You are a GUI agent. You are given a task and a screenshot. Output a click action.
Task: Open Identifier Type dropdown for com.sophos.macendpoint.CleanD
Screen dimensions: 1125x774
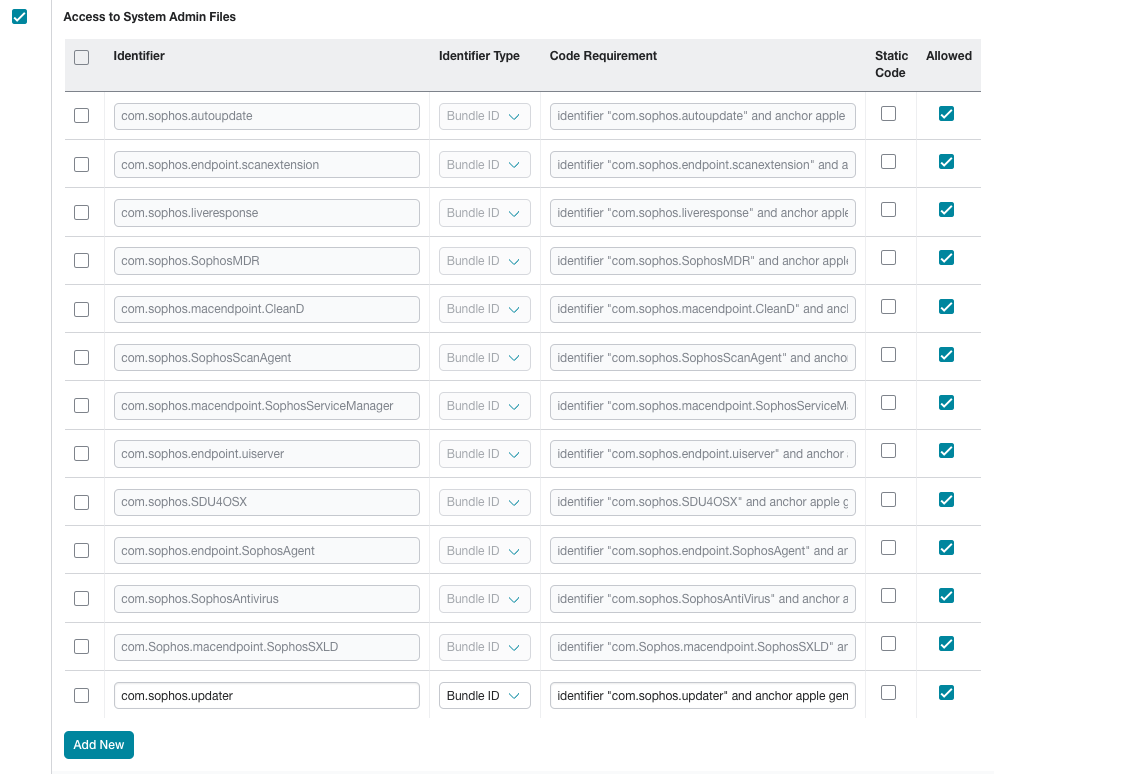[484, 309]
